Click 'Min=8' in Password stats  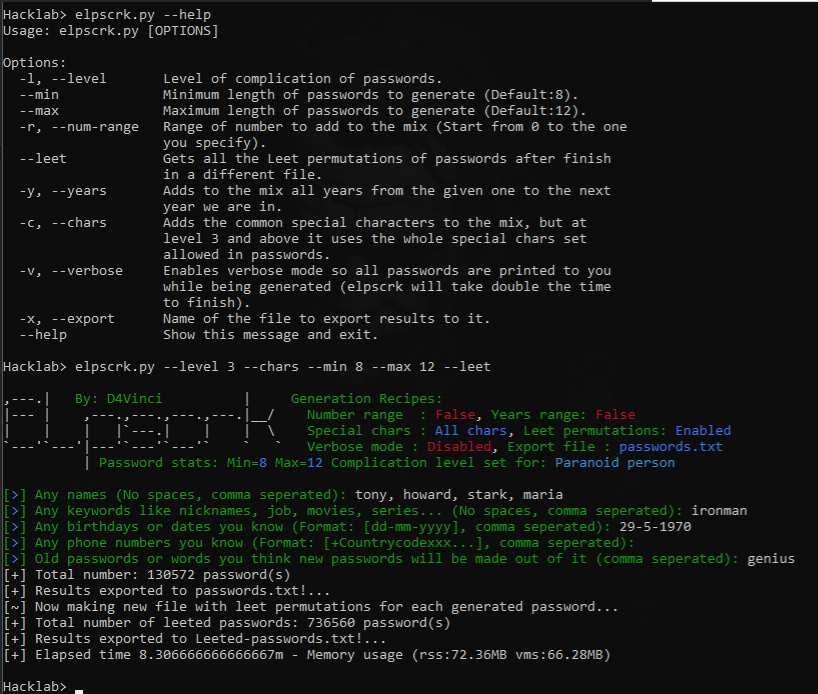(247, 463)
